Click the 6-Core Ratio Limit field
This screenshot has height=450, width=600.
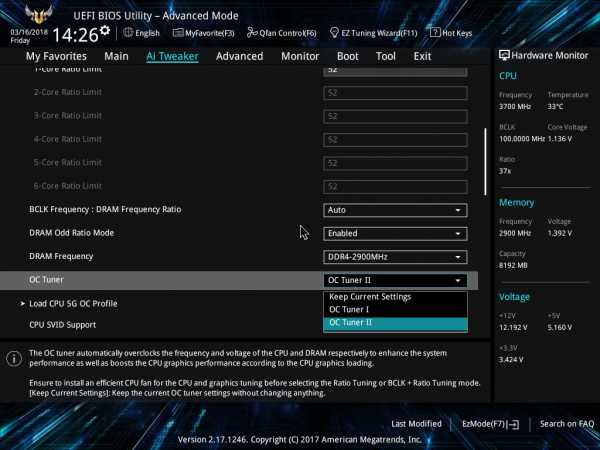tap(395, 187)
